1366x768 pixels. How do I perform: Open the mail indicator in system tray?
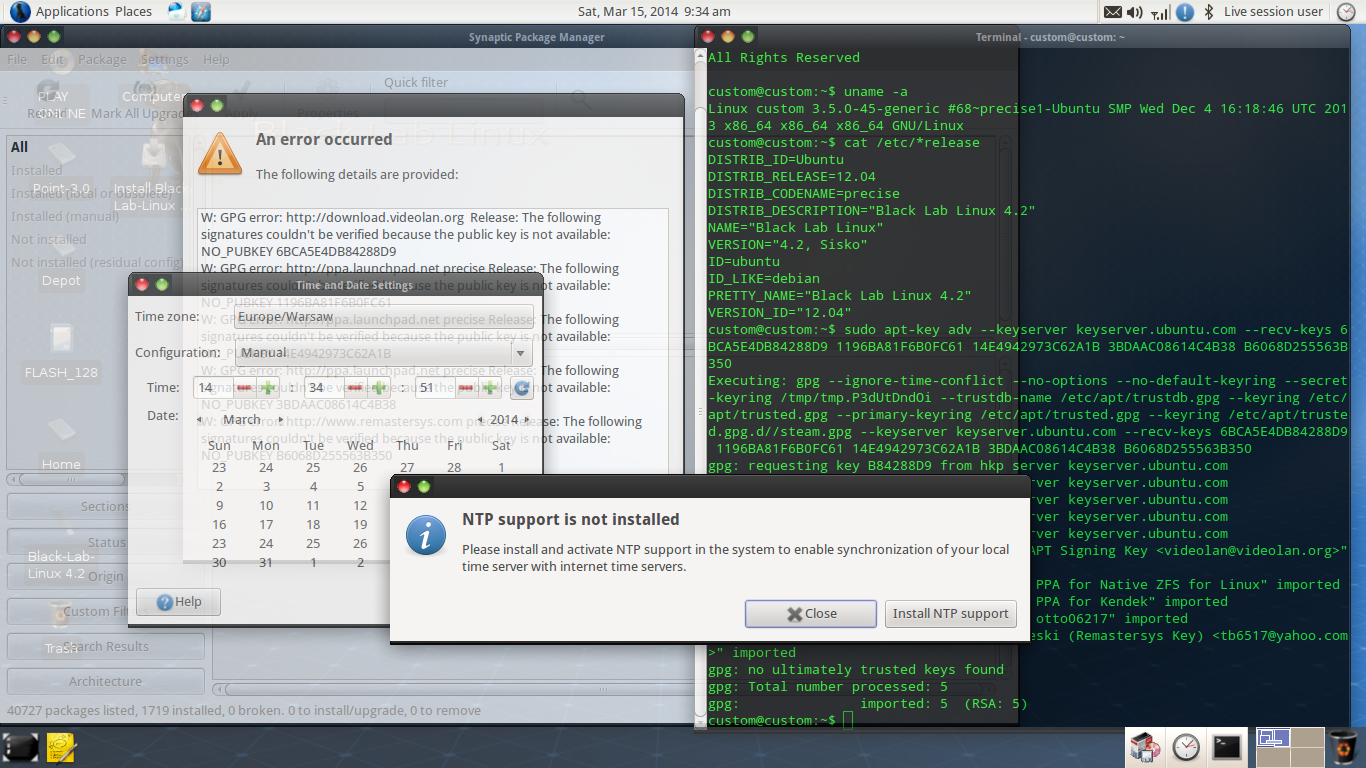point(1113,12)
